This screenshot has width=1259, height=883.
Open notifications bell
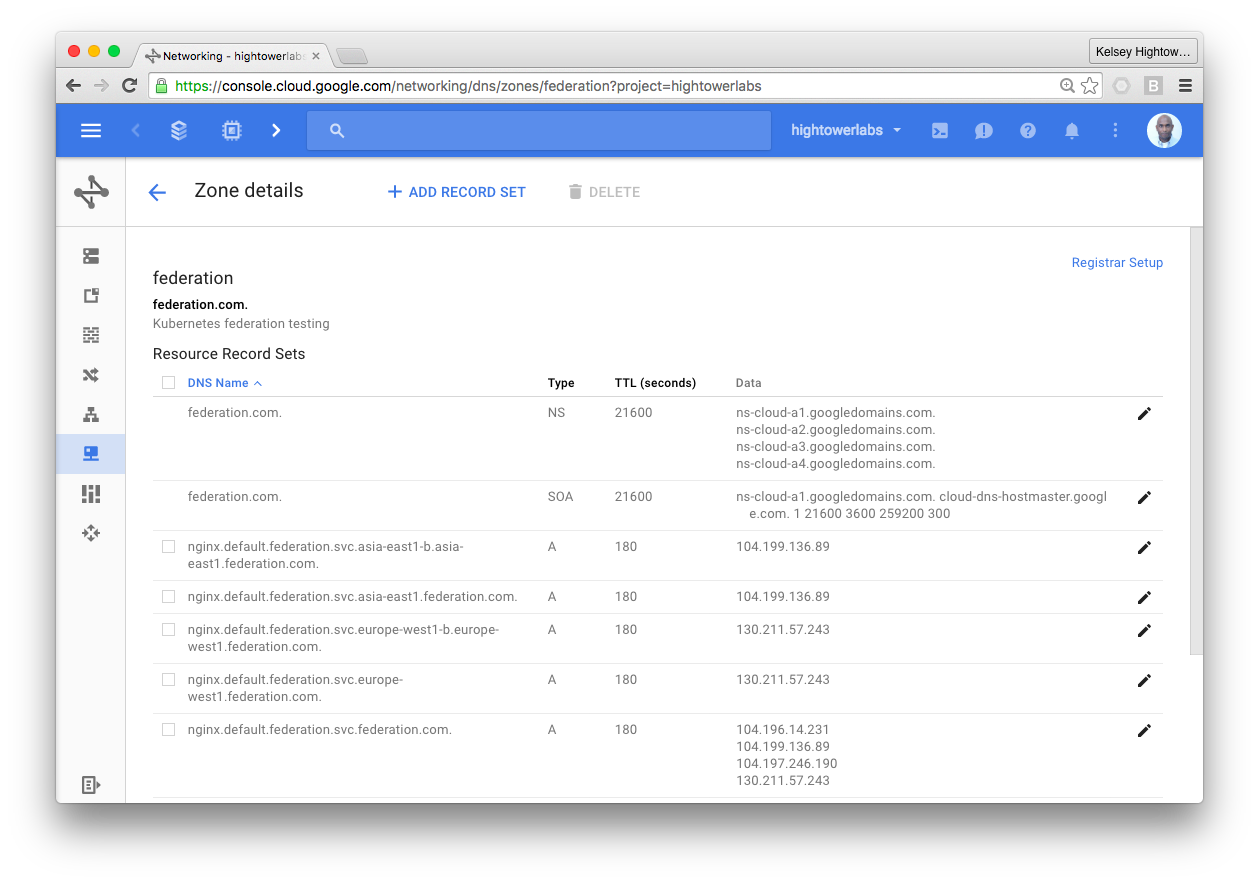(1072, 130)
